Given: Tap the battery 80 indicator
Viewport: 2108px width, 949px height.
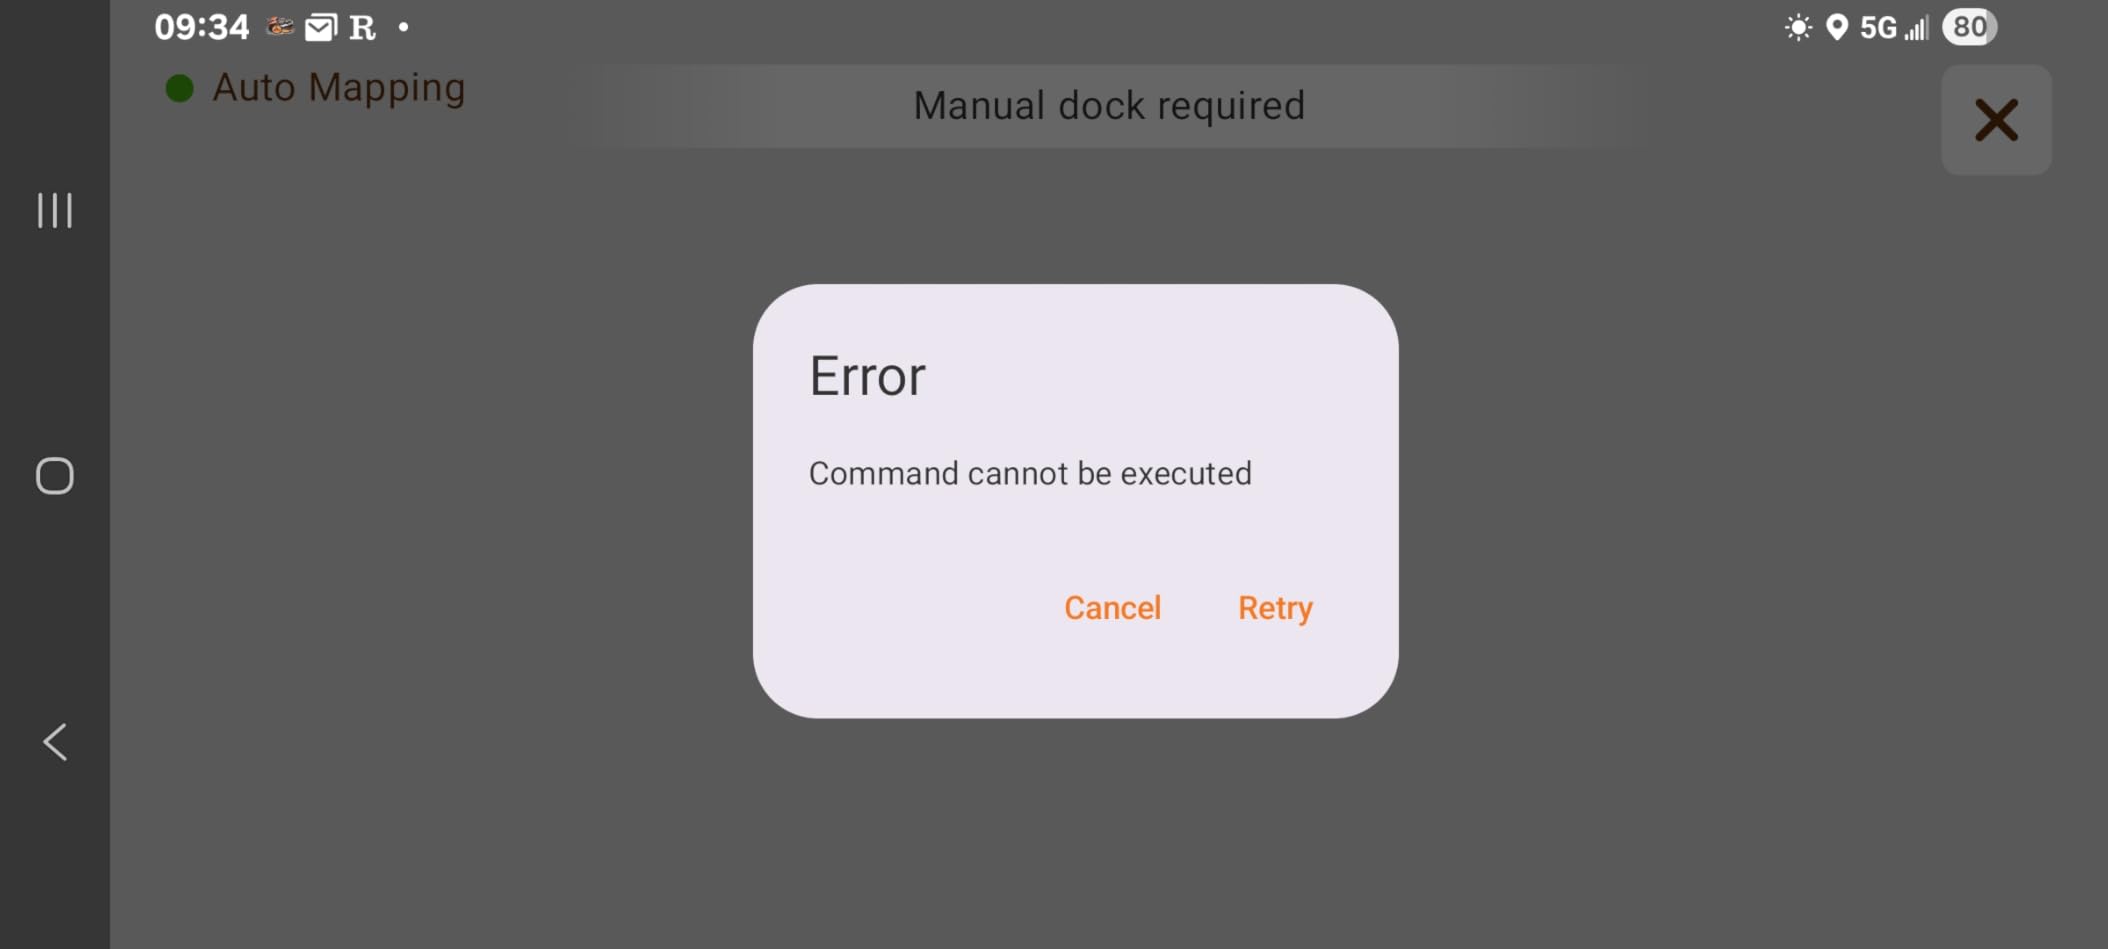Looking at the screenshot, I should (x=1969, y=27).
